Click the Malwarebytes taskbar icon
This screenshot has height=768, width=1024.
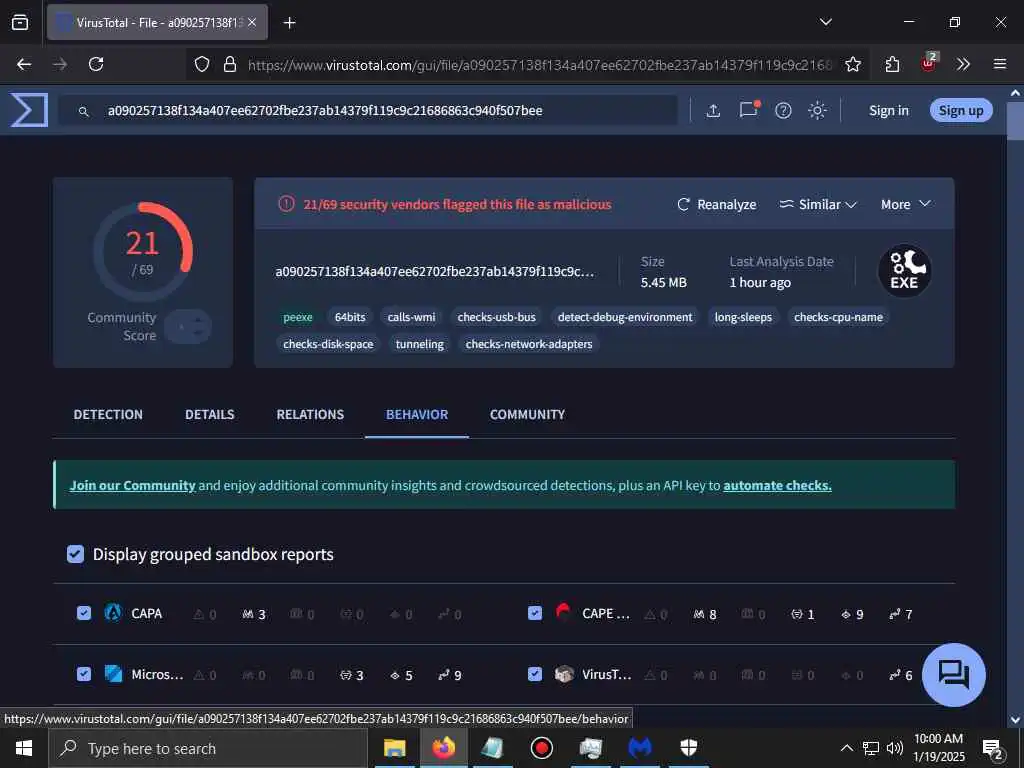point(639,748)
